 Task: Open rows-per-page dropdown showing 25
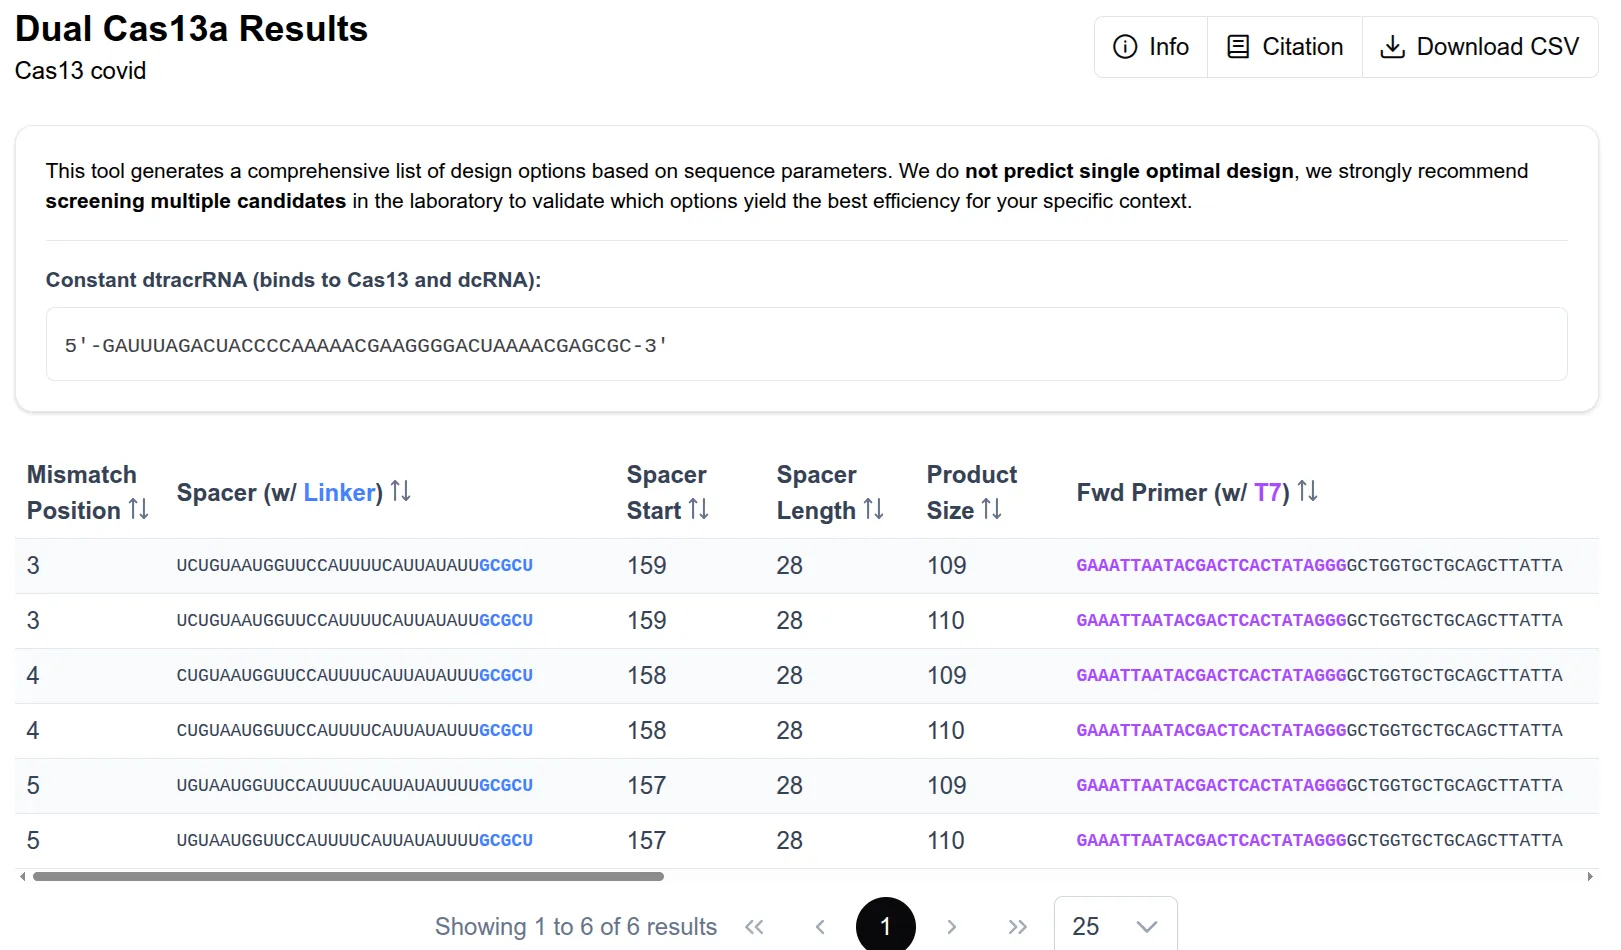[1115, 927]
